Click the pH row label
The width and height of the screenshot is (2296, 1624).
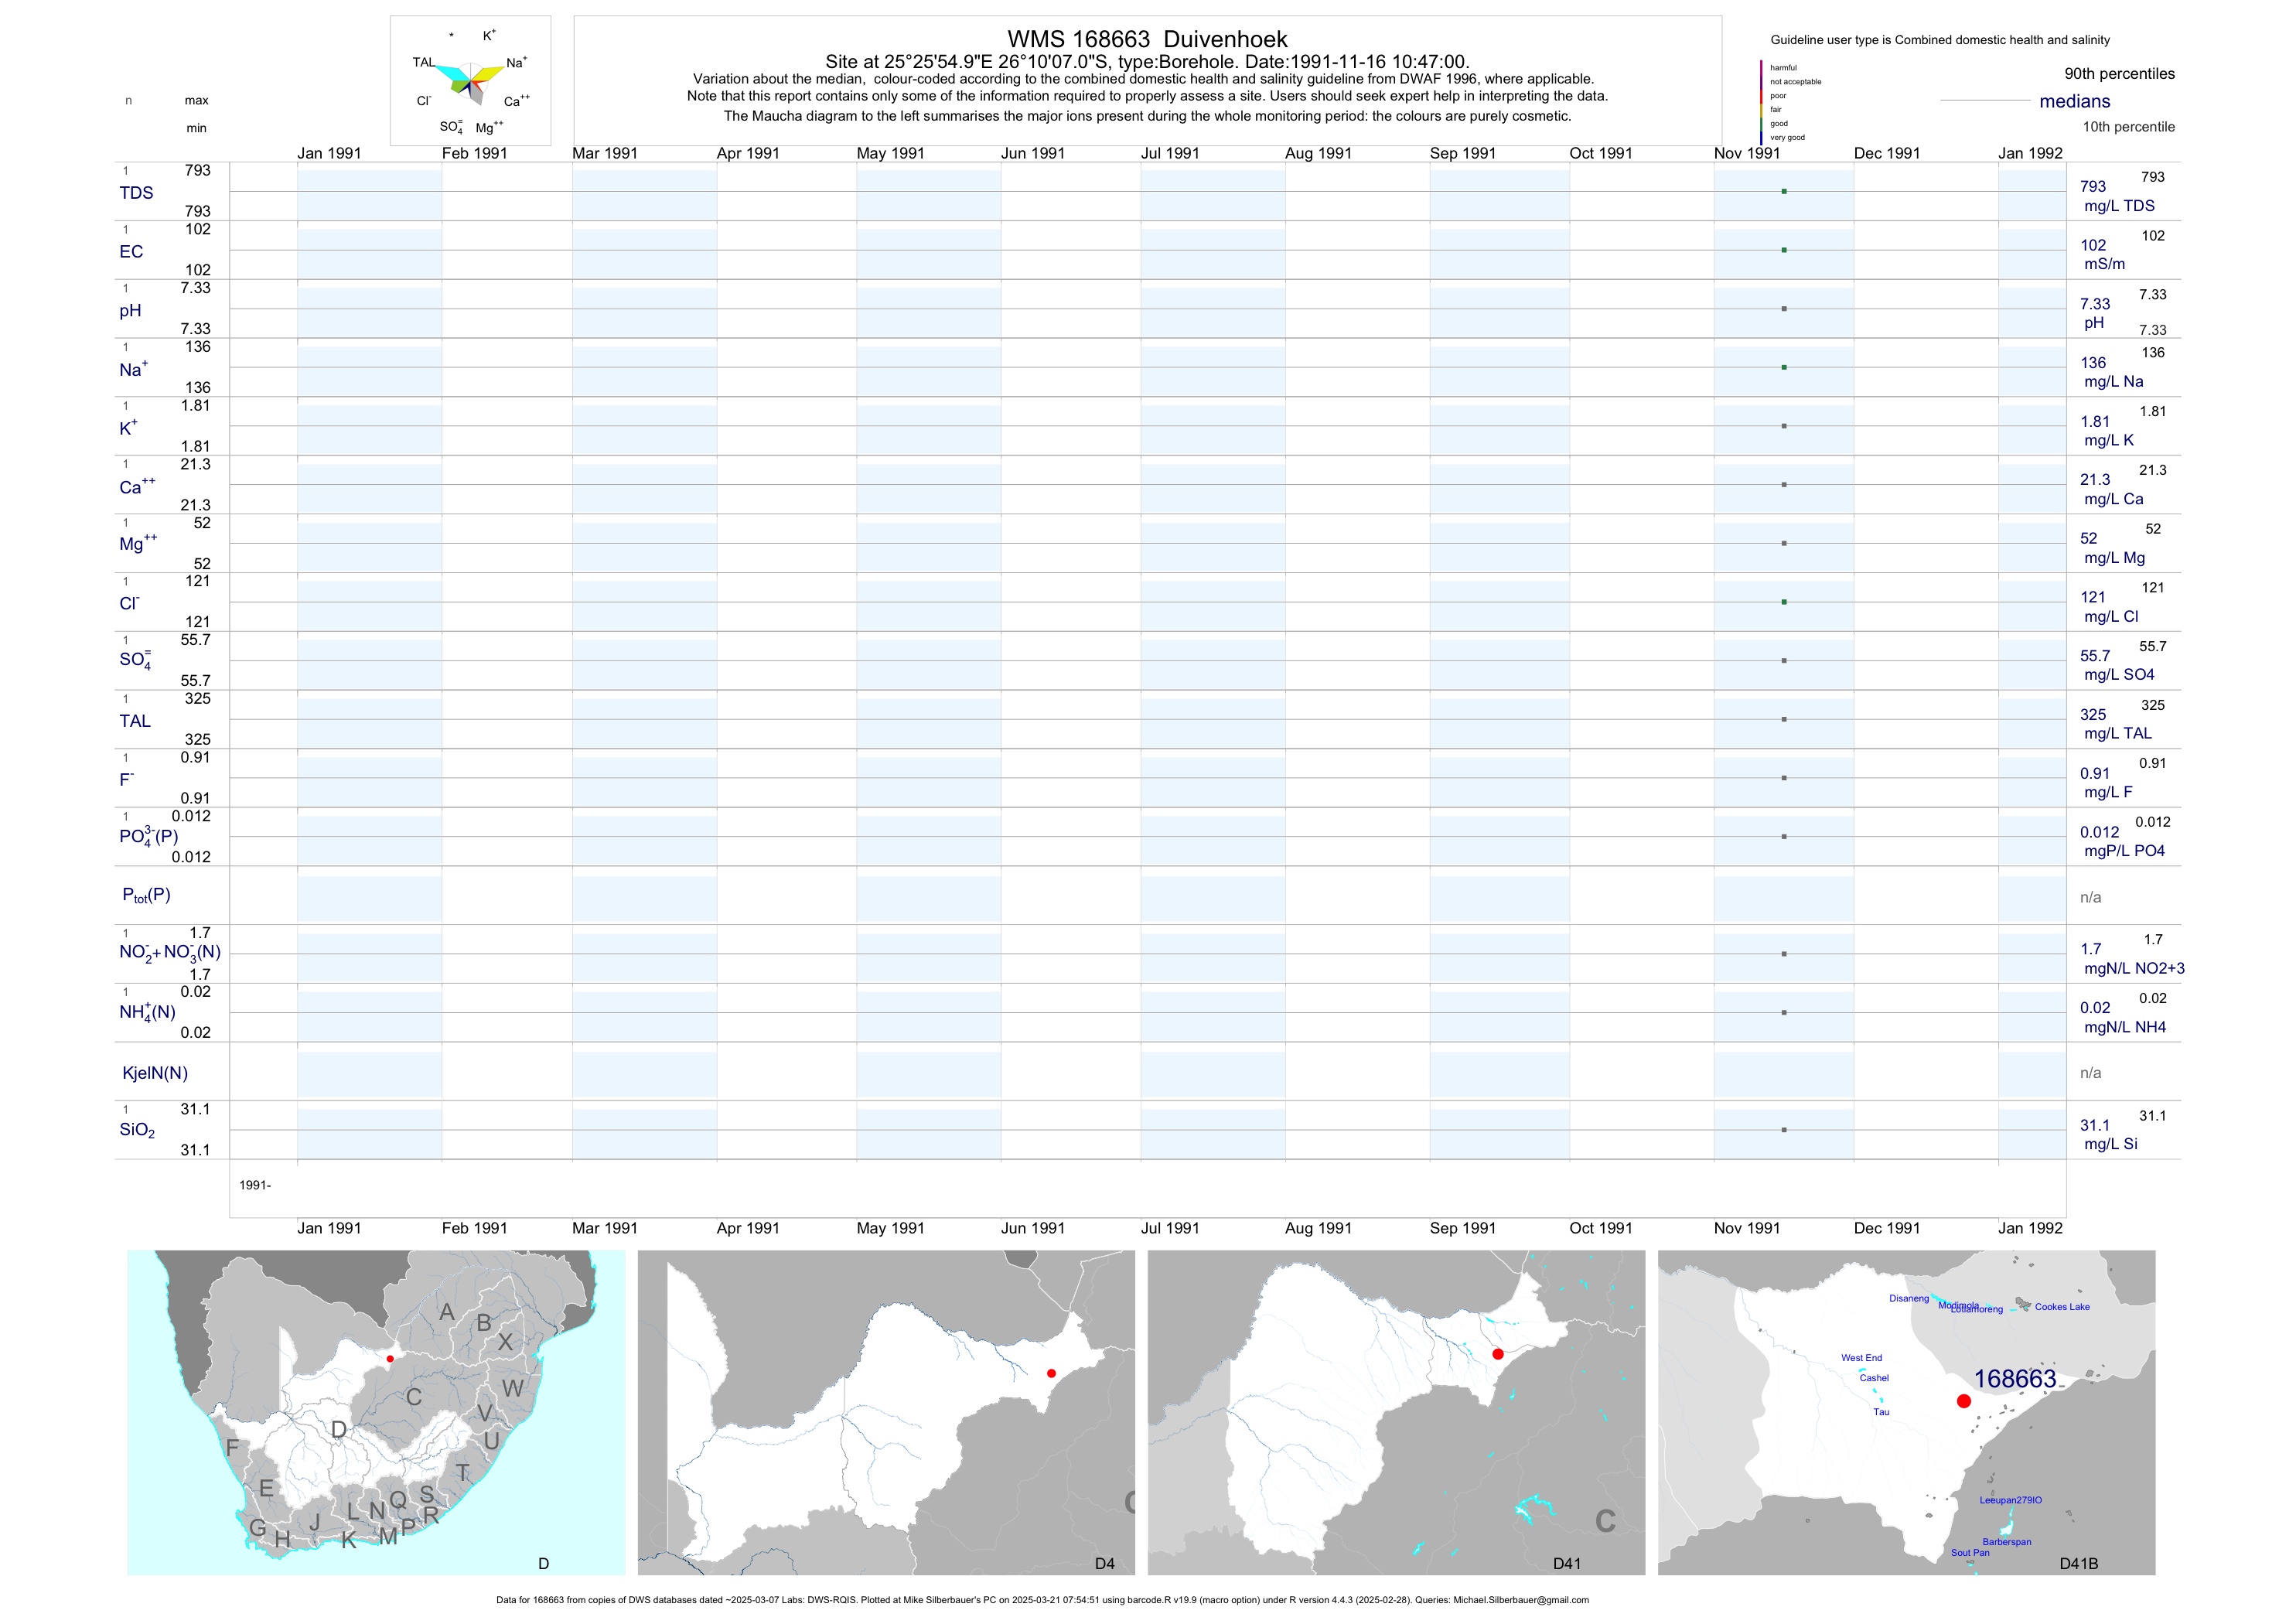(x=130, y=311)
